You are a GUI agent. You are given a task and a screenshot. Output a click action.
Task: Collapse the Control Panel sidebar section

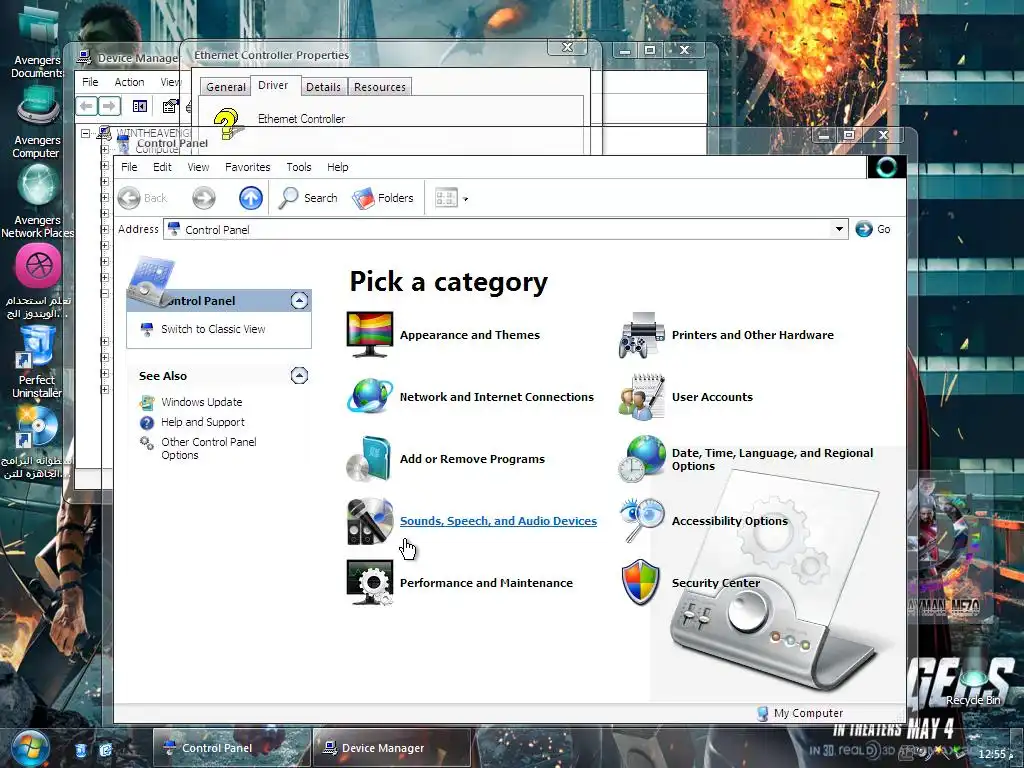point(299,300)
